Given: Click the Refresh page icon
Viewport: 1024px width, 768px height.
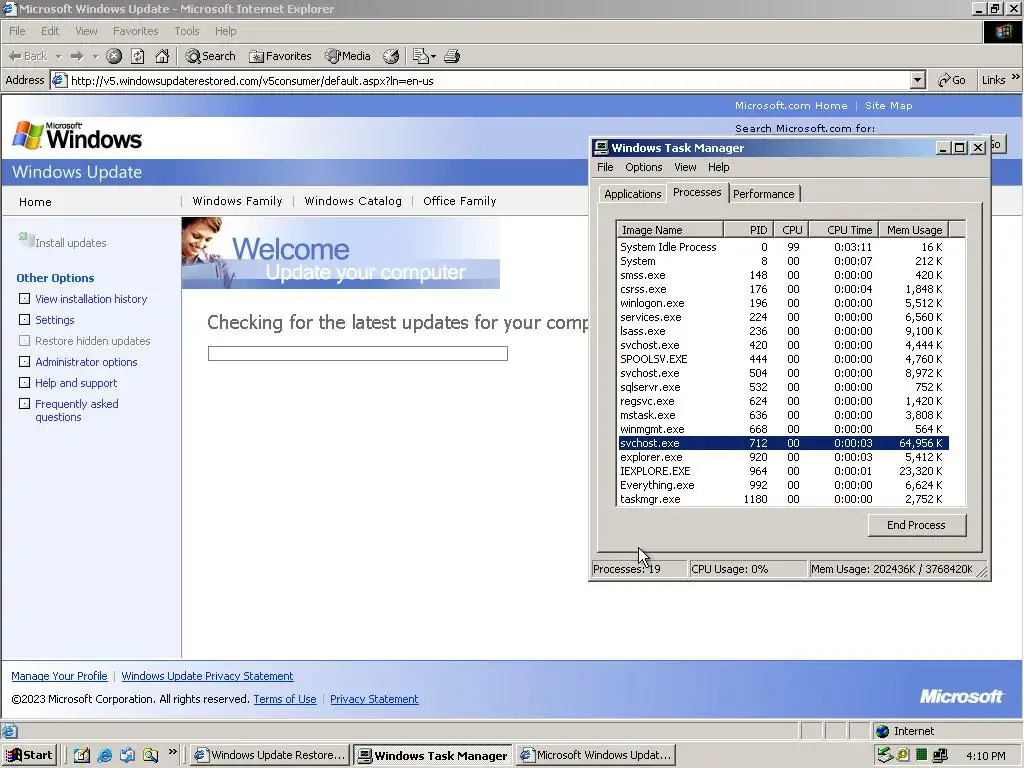Looking at the screenshot, I should click(138, 56).
